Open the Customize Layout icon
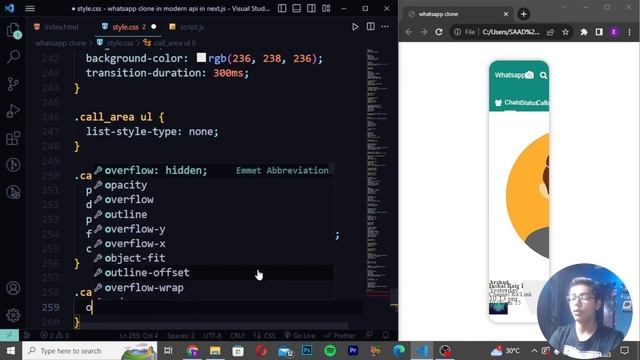The image size is (640, 360). coord(326,8)
